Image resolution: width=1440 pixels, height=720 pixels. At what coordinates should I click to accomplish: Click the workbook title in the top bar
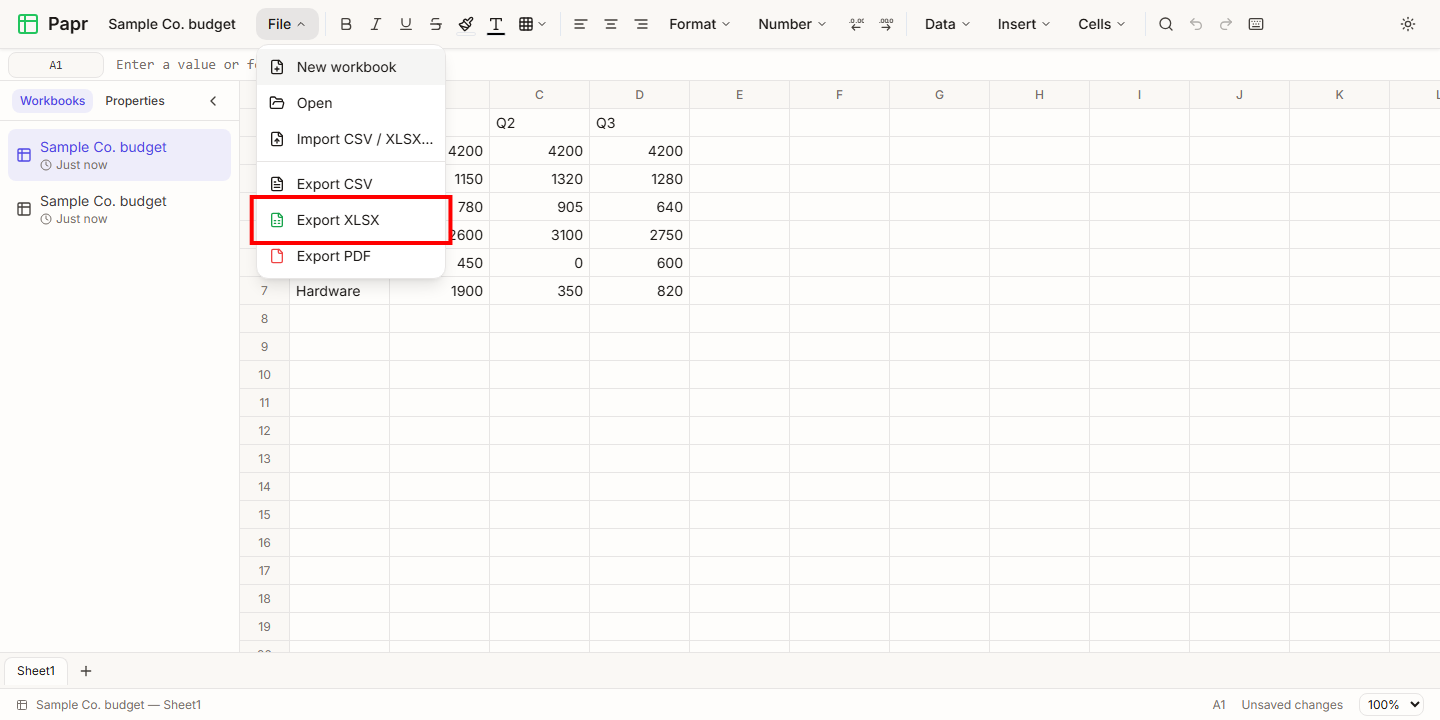tap(172, 24)
